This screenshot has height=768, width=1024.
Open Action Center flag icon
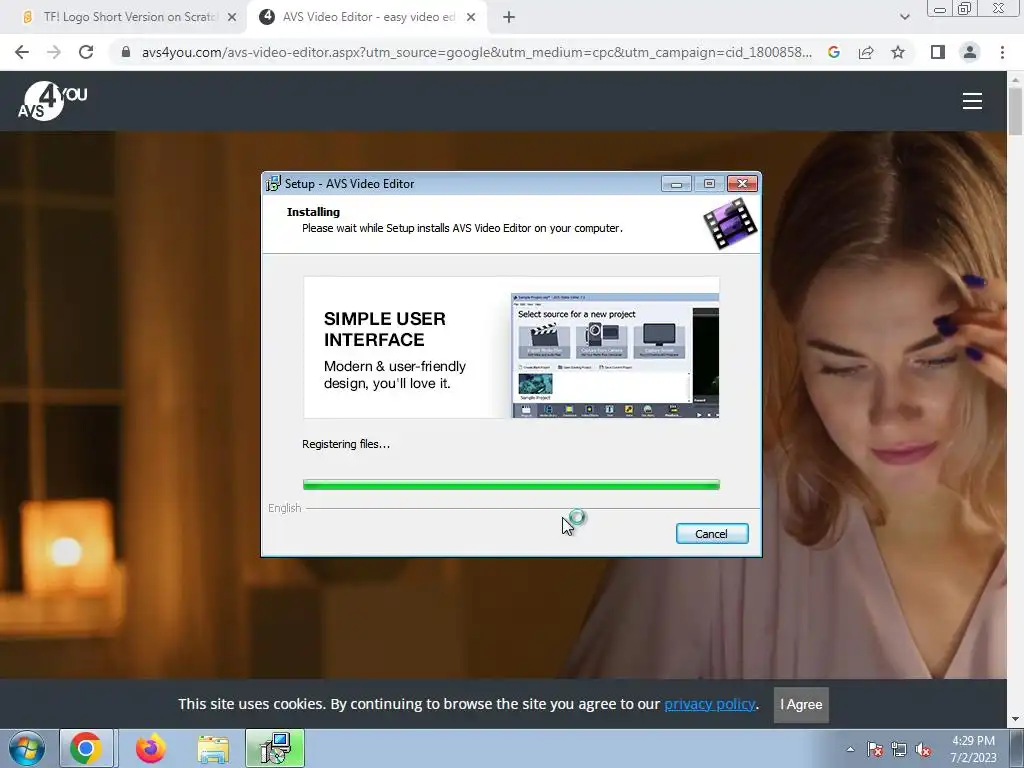[875, 749]
